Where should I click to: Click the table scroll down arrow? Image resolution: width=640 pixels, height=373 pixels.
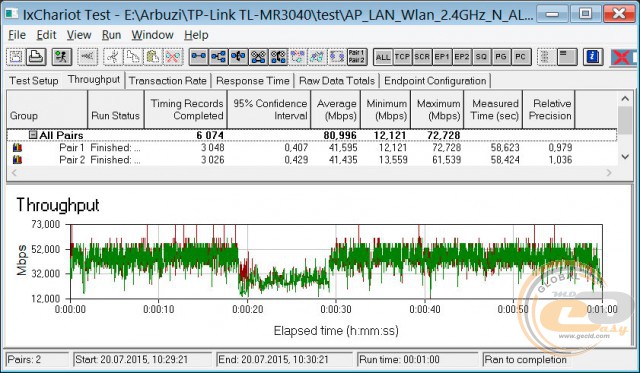coord(625,157)
